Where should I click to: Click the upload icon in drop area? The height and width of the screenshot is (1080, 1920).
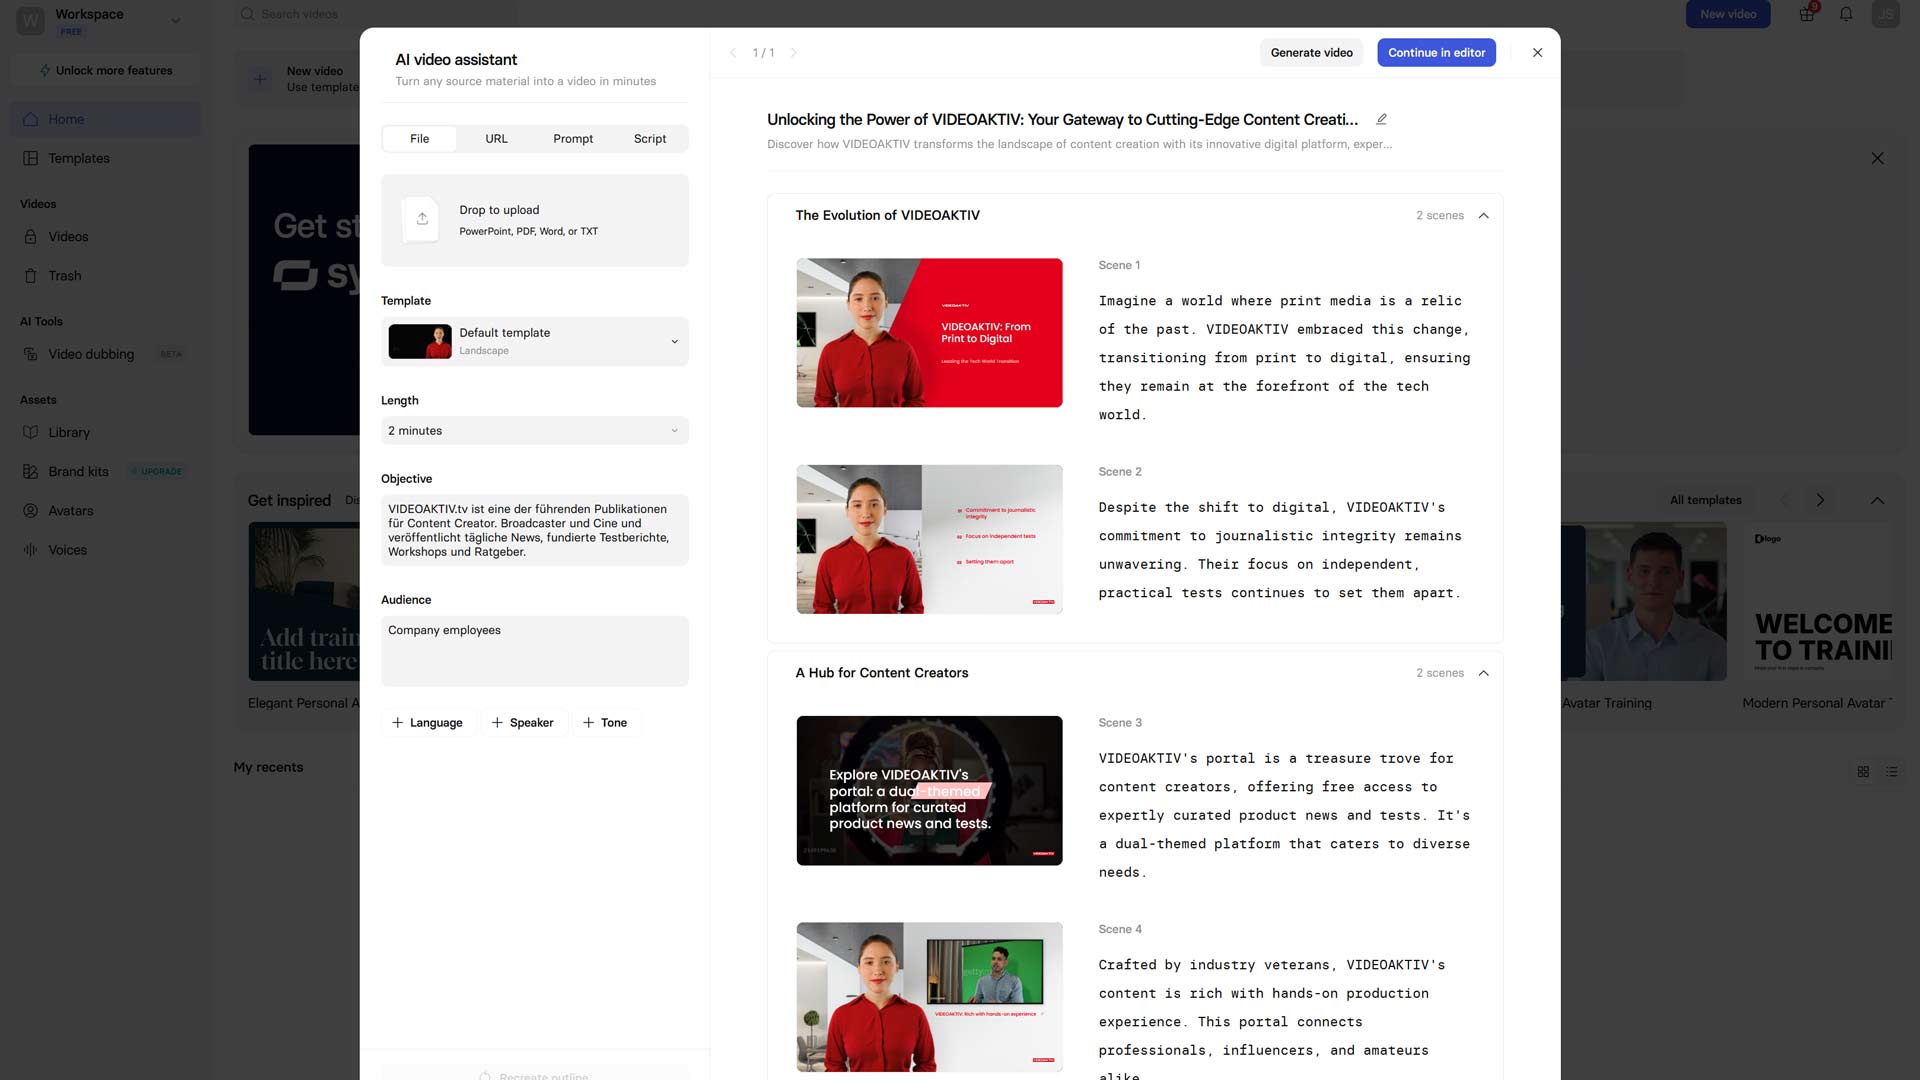click(422, 219)
